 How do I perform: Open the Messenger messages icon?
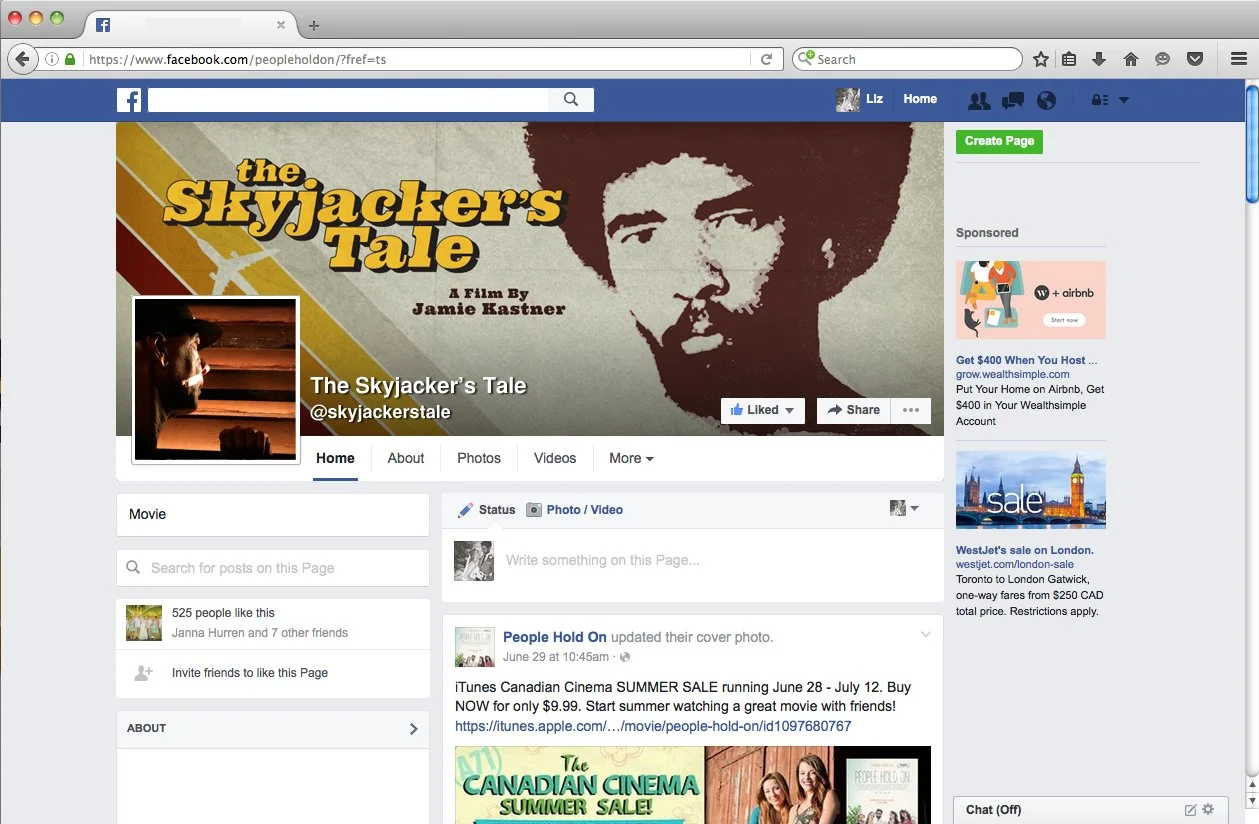1012,100
